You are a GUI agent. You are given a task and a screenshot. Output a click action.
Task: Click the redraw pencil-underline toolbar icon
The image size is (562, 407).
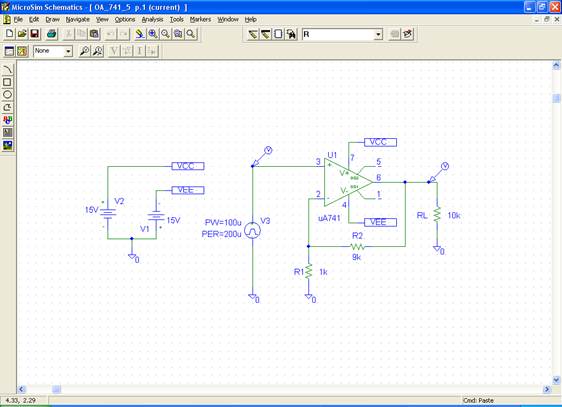coord(139,34)
